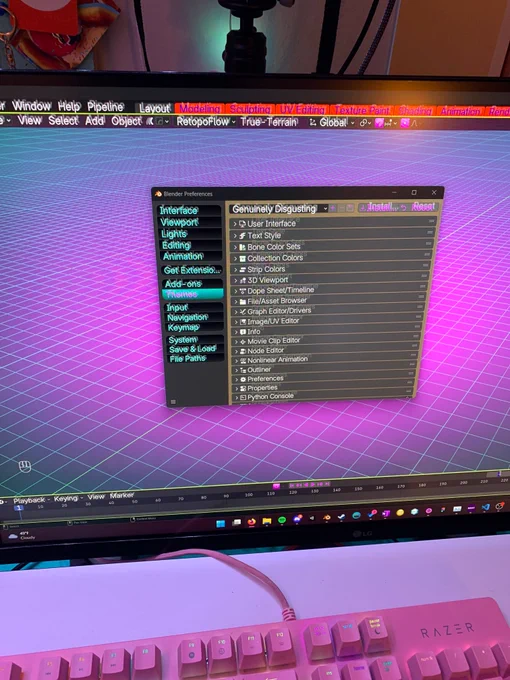Toggle pink proportional editing button in header
The width and height of the screenshot is (510, 680).
pyautogui.click(x=405, y=123)
